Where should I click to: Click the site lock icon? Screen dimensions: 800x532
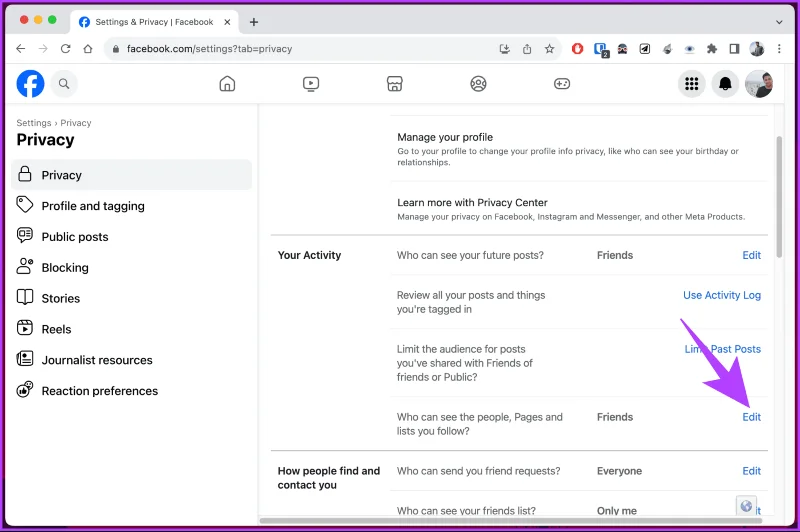pos(116,49)
